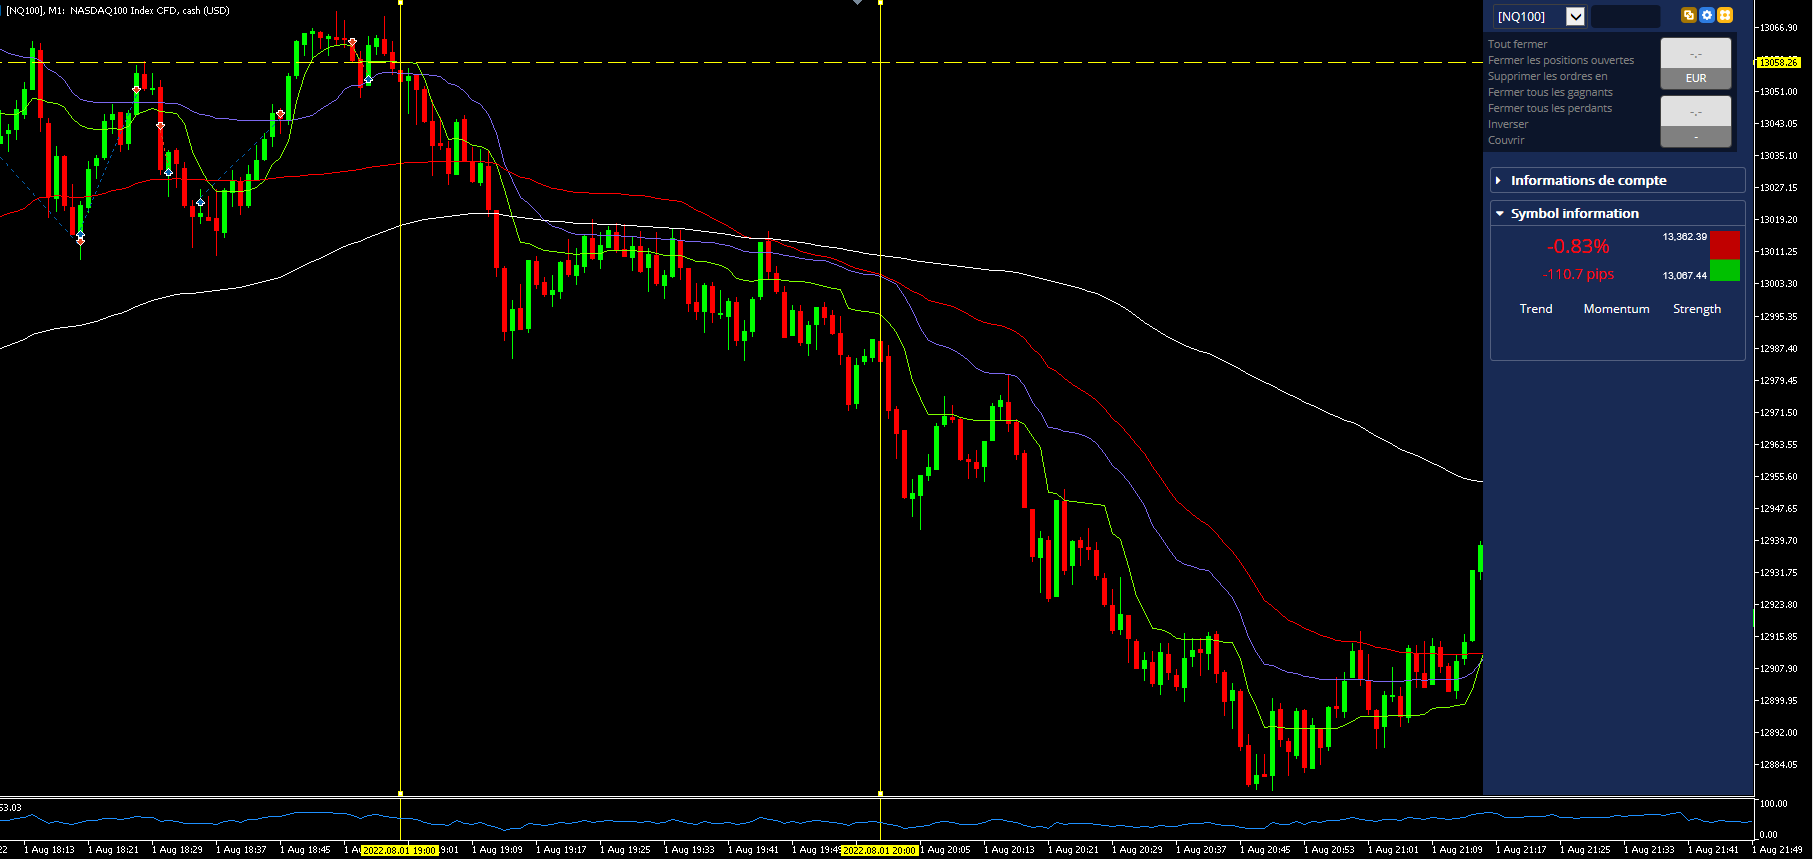Click Fermer tous les perdants
Viewport: 1813px width, 859px height.
pos(1550,108)
